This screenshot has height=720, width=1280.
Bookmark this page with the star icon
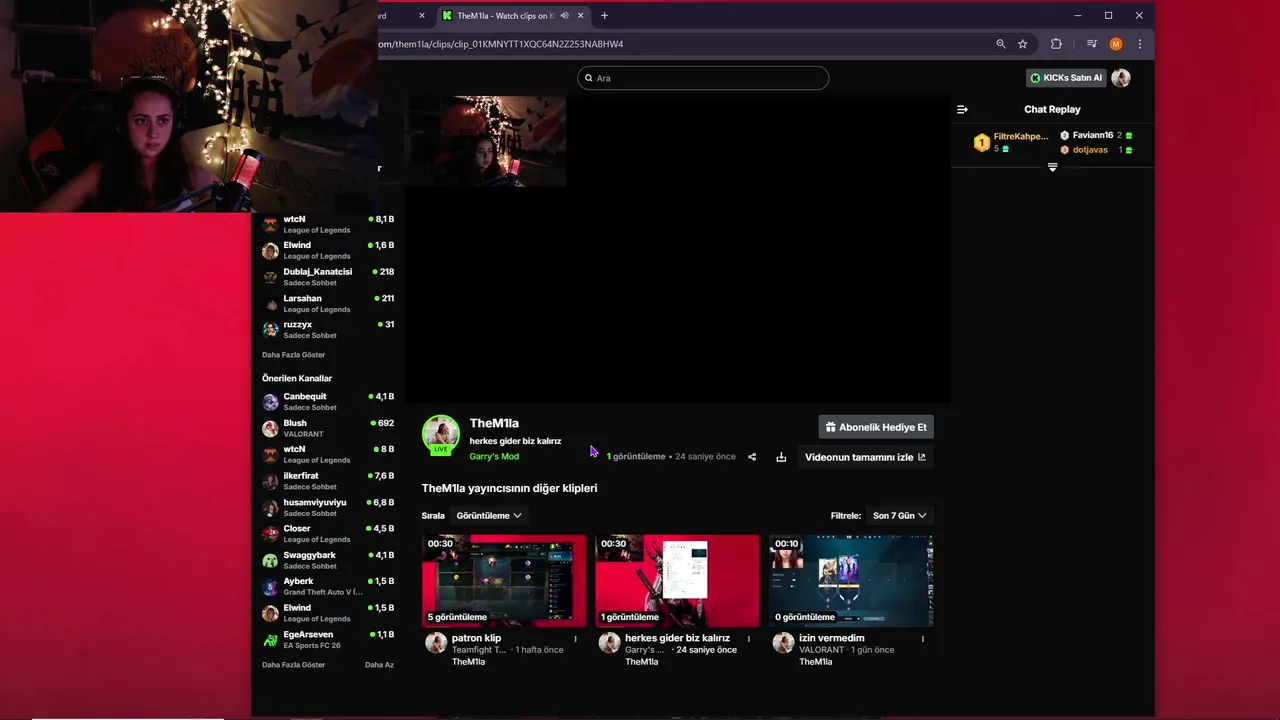click(1022, 44)
